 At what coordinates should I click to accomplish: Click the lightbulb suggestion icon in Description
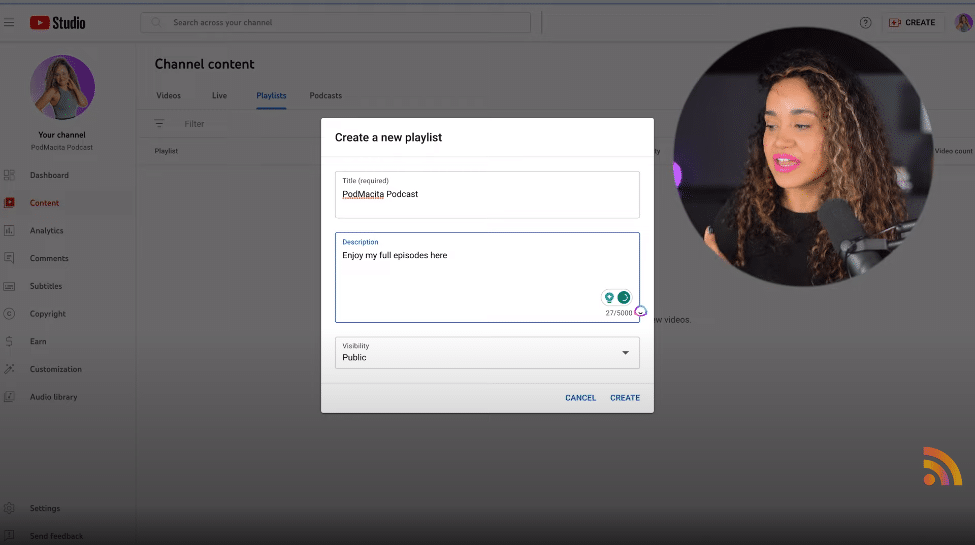click(x=609, y=297)
